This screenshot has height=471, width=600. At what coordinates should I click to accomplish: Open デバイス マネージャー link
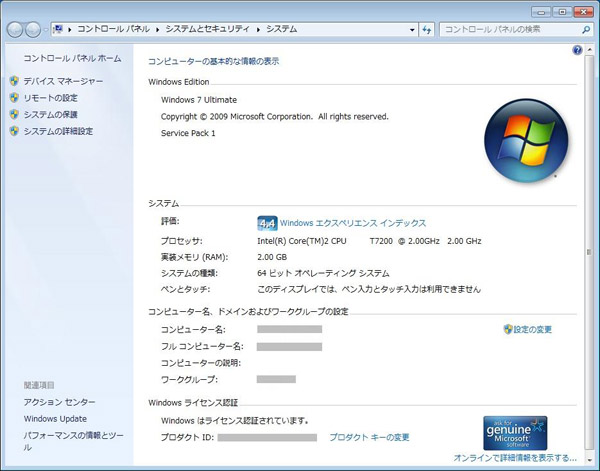click(64, 81)
